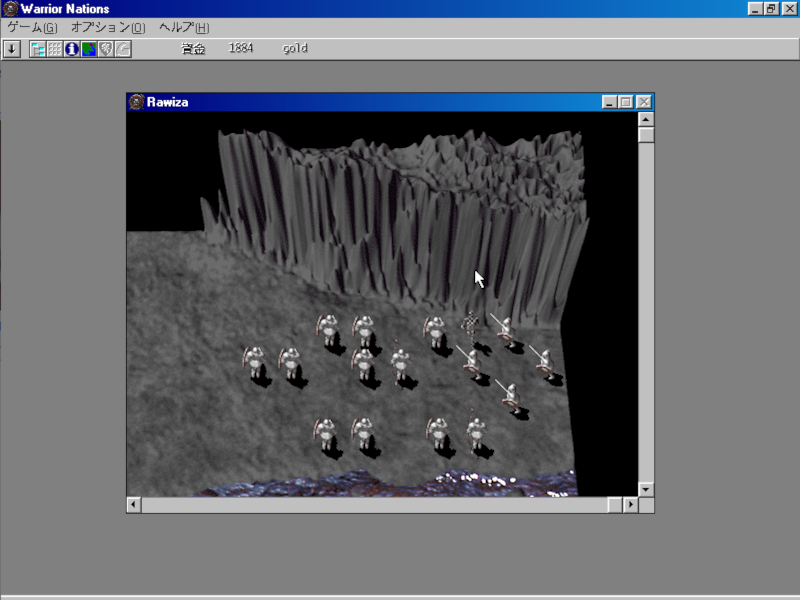Click the vertical scrollbar thumb in Rawiza

[646, 135]
